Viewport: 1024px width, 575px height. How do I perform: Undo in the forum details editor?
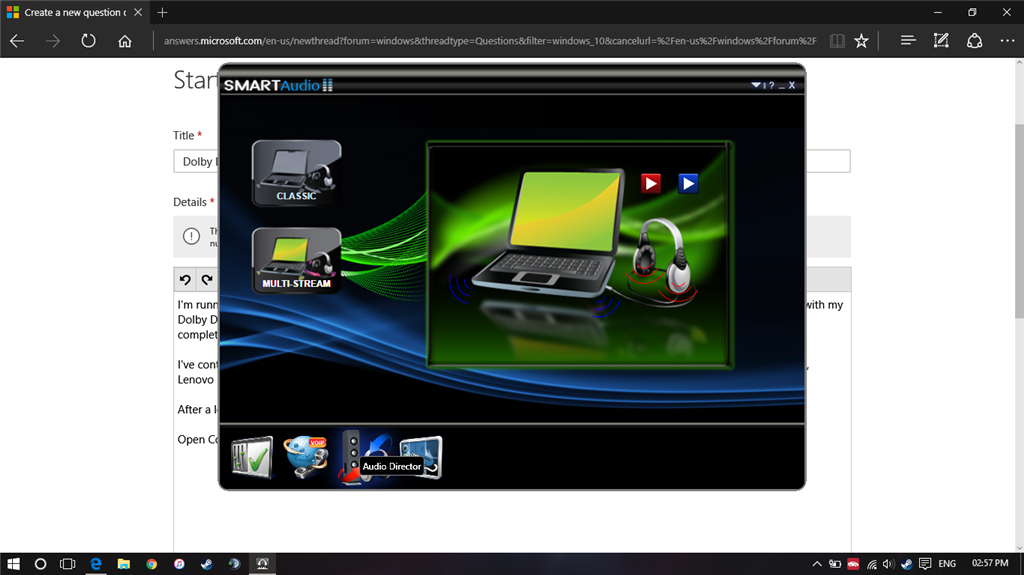point(185,280)
